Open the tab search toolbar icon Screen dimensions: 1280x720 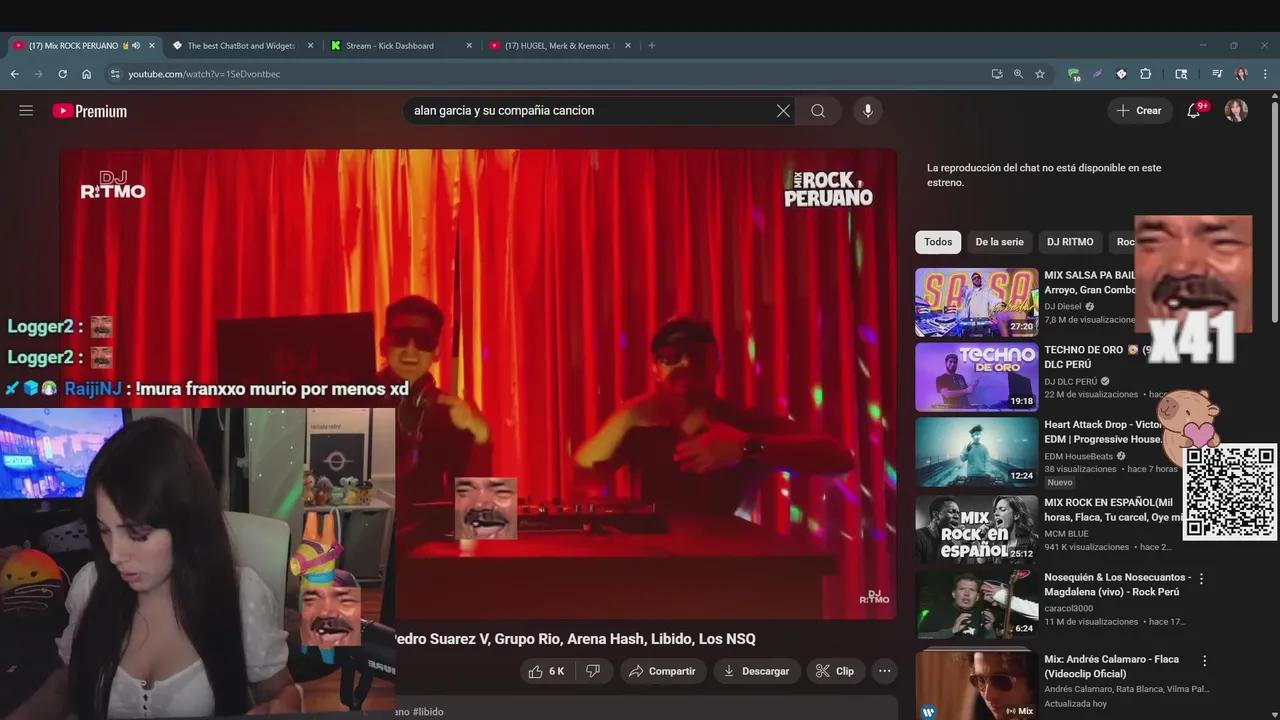pyautogui.click(x=1181, y=74)
